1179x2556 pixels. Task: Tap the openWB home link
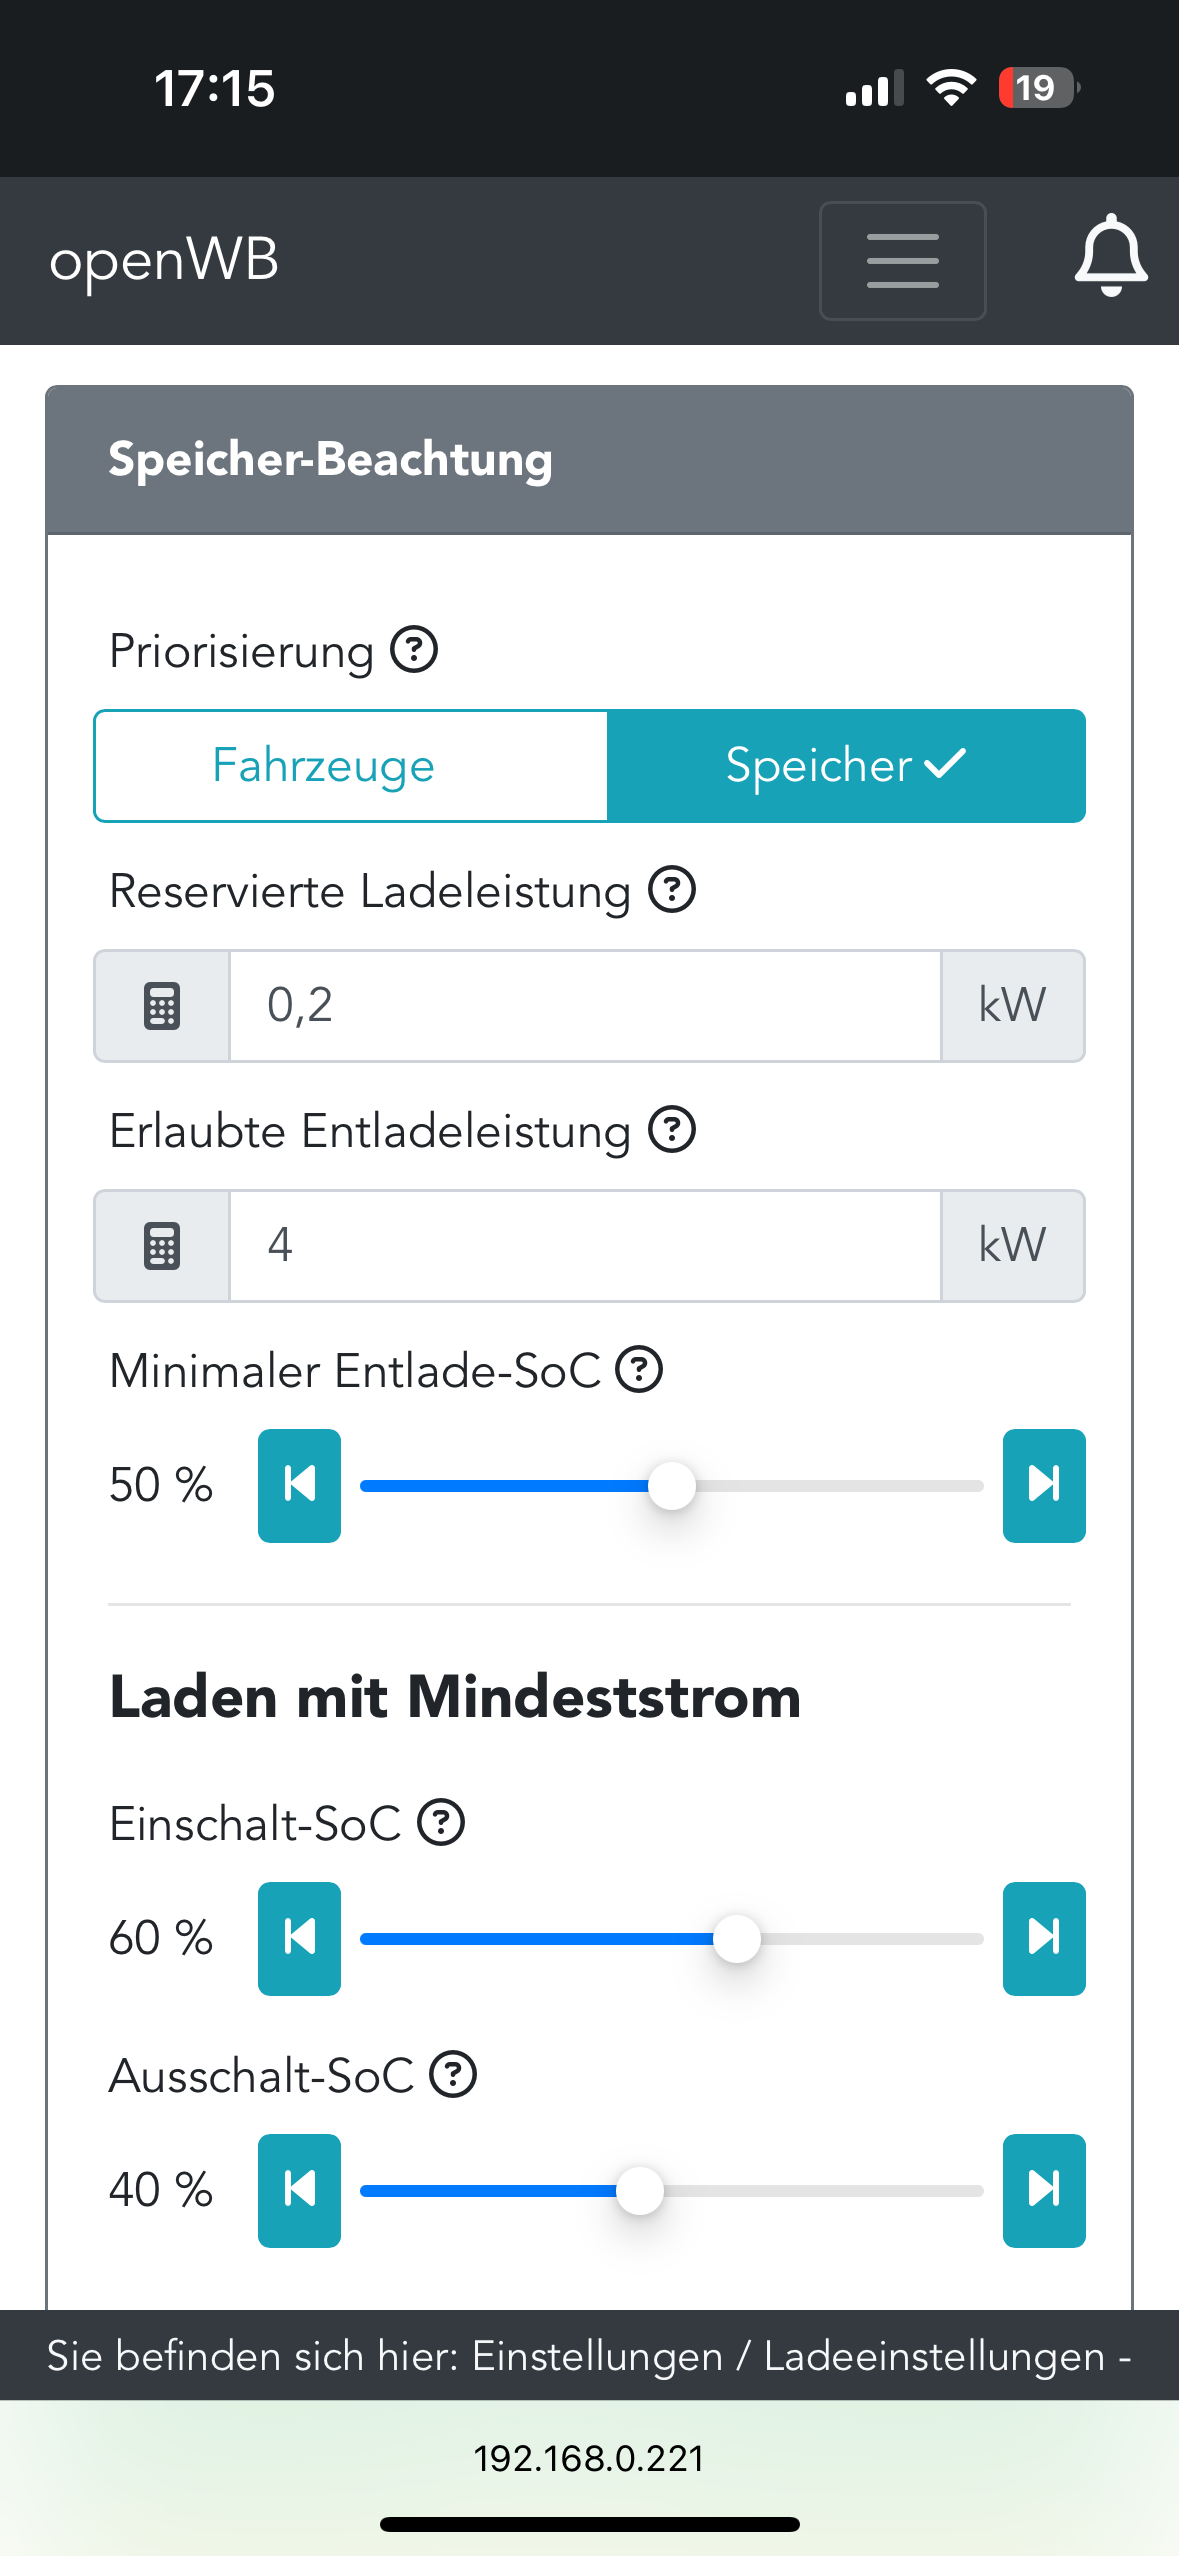tap(164, 261)
